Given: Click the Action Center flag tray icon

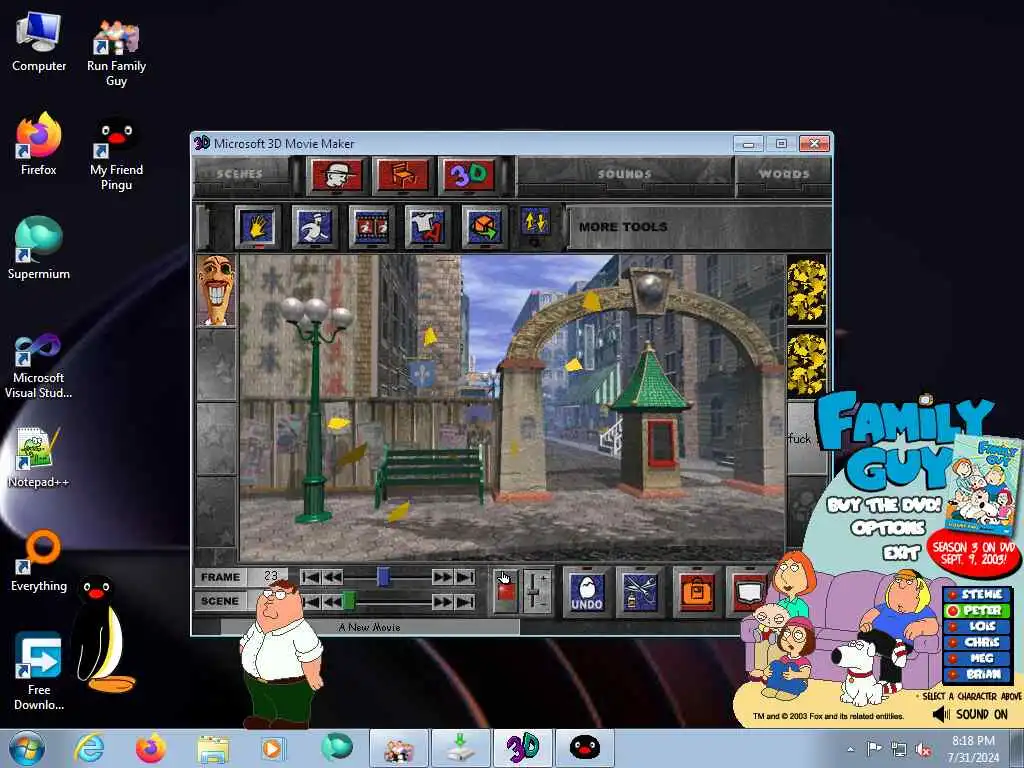Looking at the screenshot, I should click(x=874, y=749).
